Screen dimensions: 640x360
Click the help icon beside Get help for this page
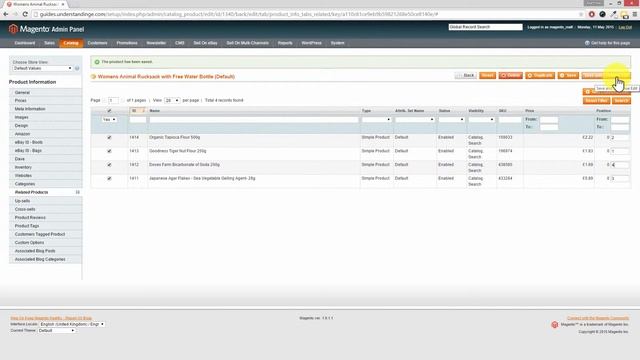tap(587, 43)
